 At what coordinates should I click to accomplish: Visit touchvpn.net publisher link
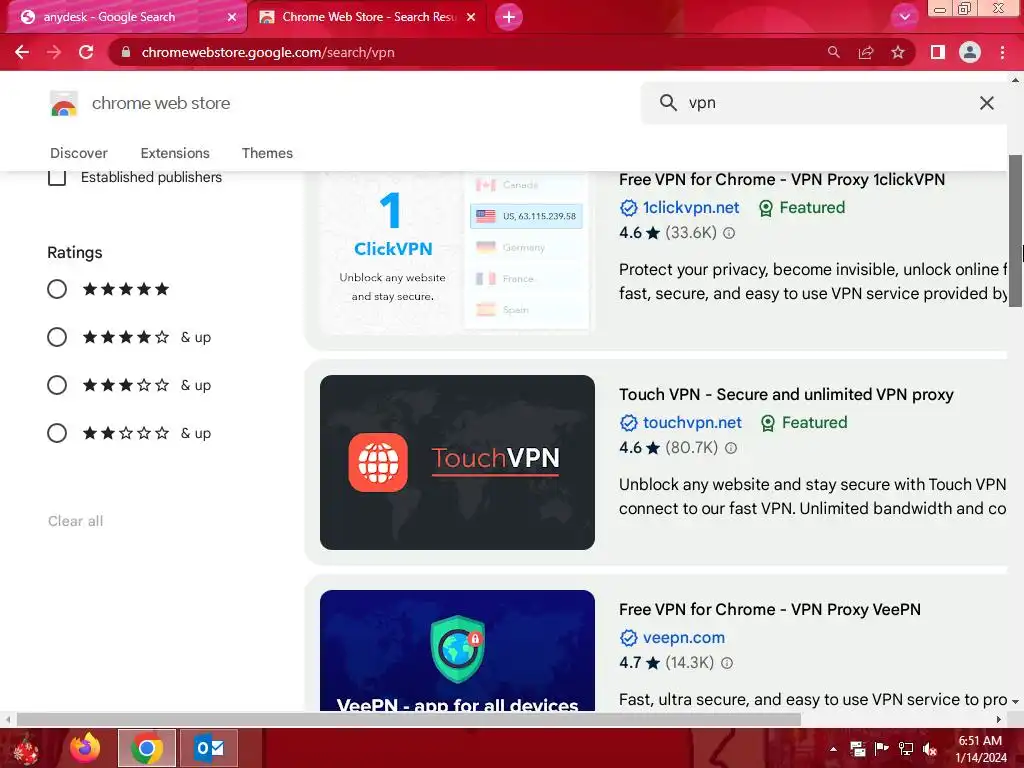point(692,423)
